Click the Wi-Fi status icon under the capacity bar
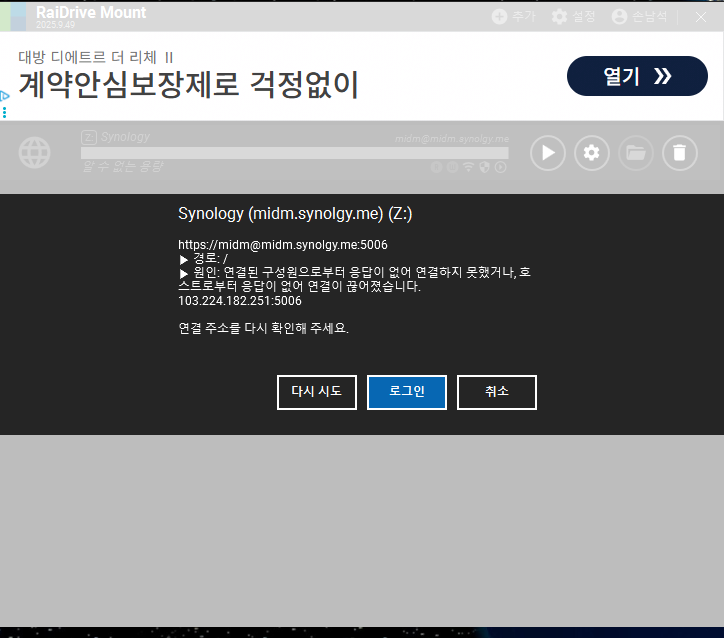724x638 pixels. click(x=468, y=167)
